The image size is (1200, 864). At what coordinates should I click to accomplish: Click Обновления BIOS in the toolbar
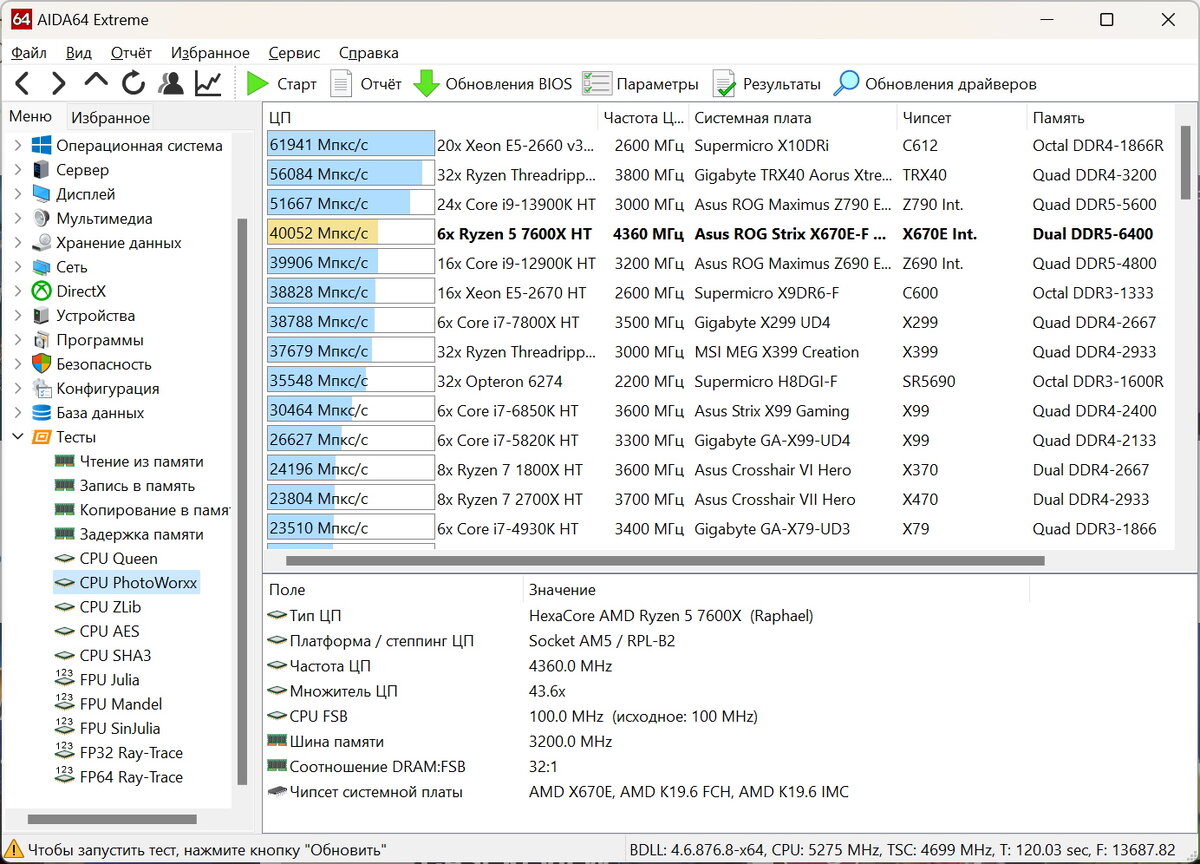[x=493, y=84]
